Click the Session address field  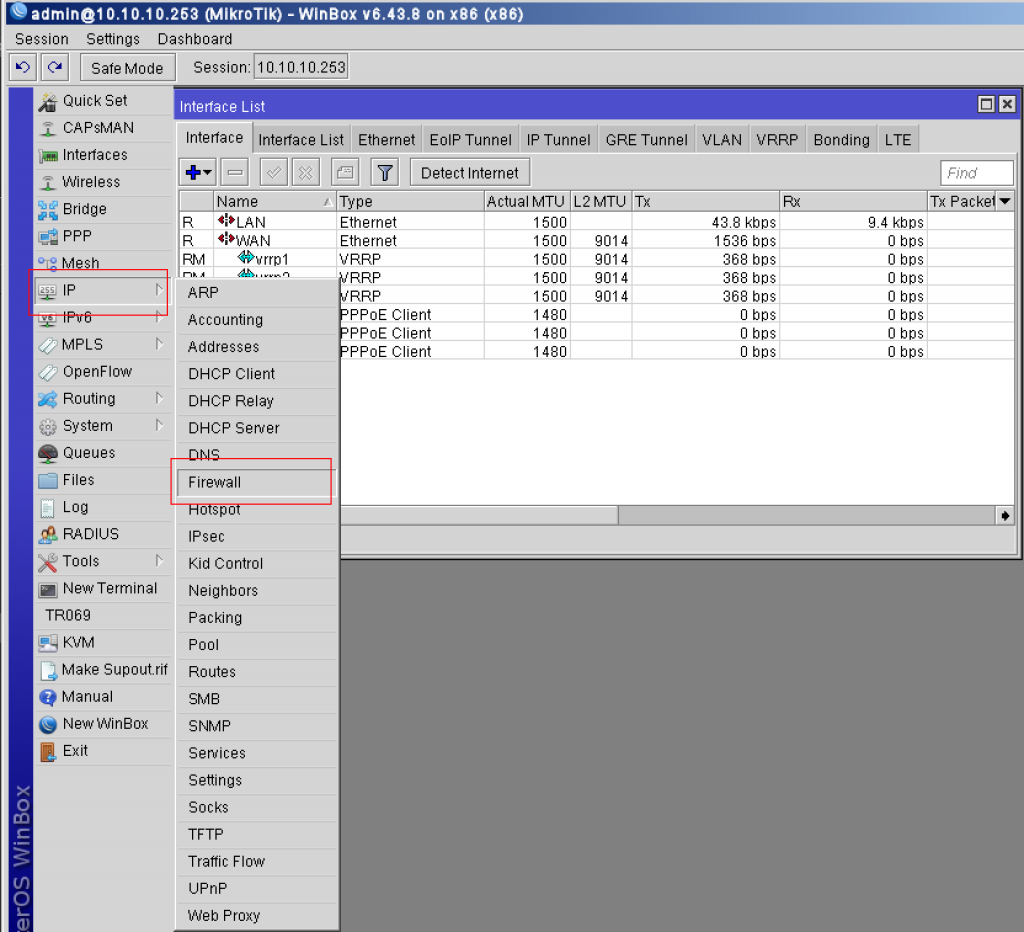301,67
